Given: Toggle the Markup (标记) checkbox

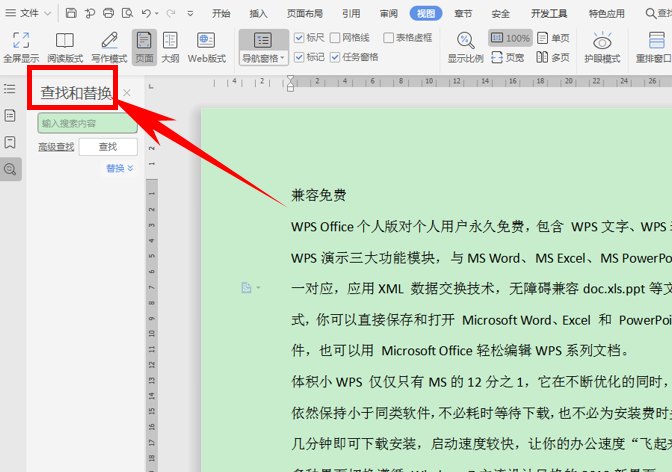Looking at the screenshot, I should click(x=299, y=57).
